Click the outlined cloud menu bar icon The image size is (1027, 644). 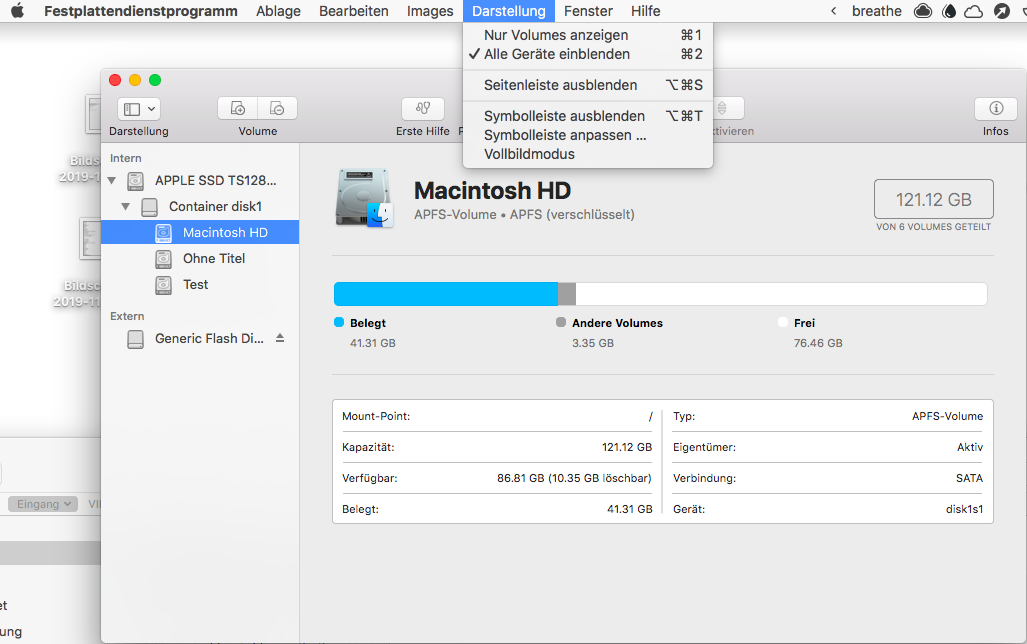(x=974, y=11)
